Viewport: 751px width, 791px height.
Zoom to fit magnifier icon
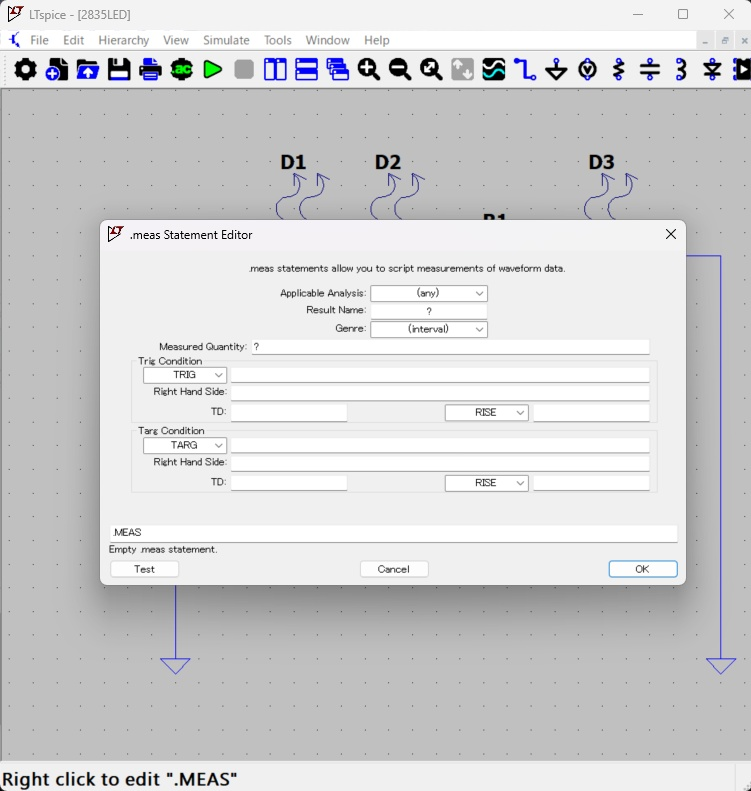(431, 69)
